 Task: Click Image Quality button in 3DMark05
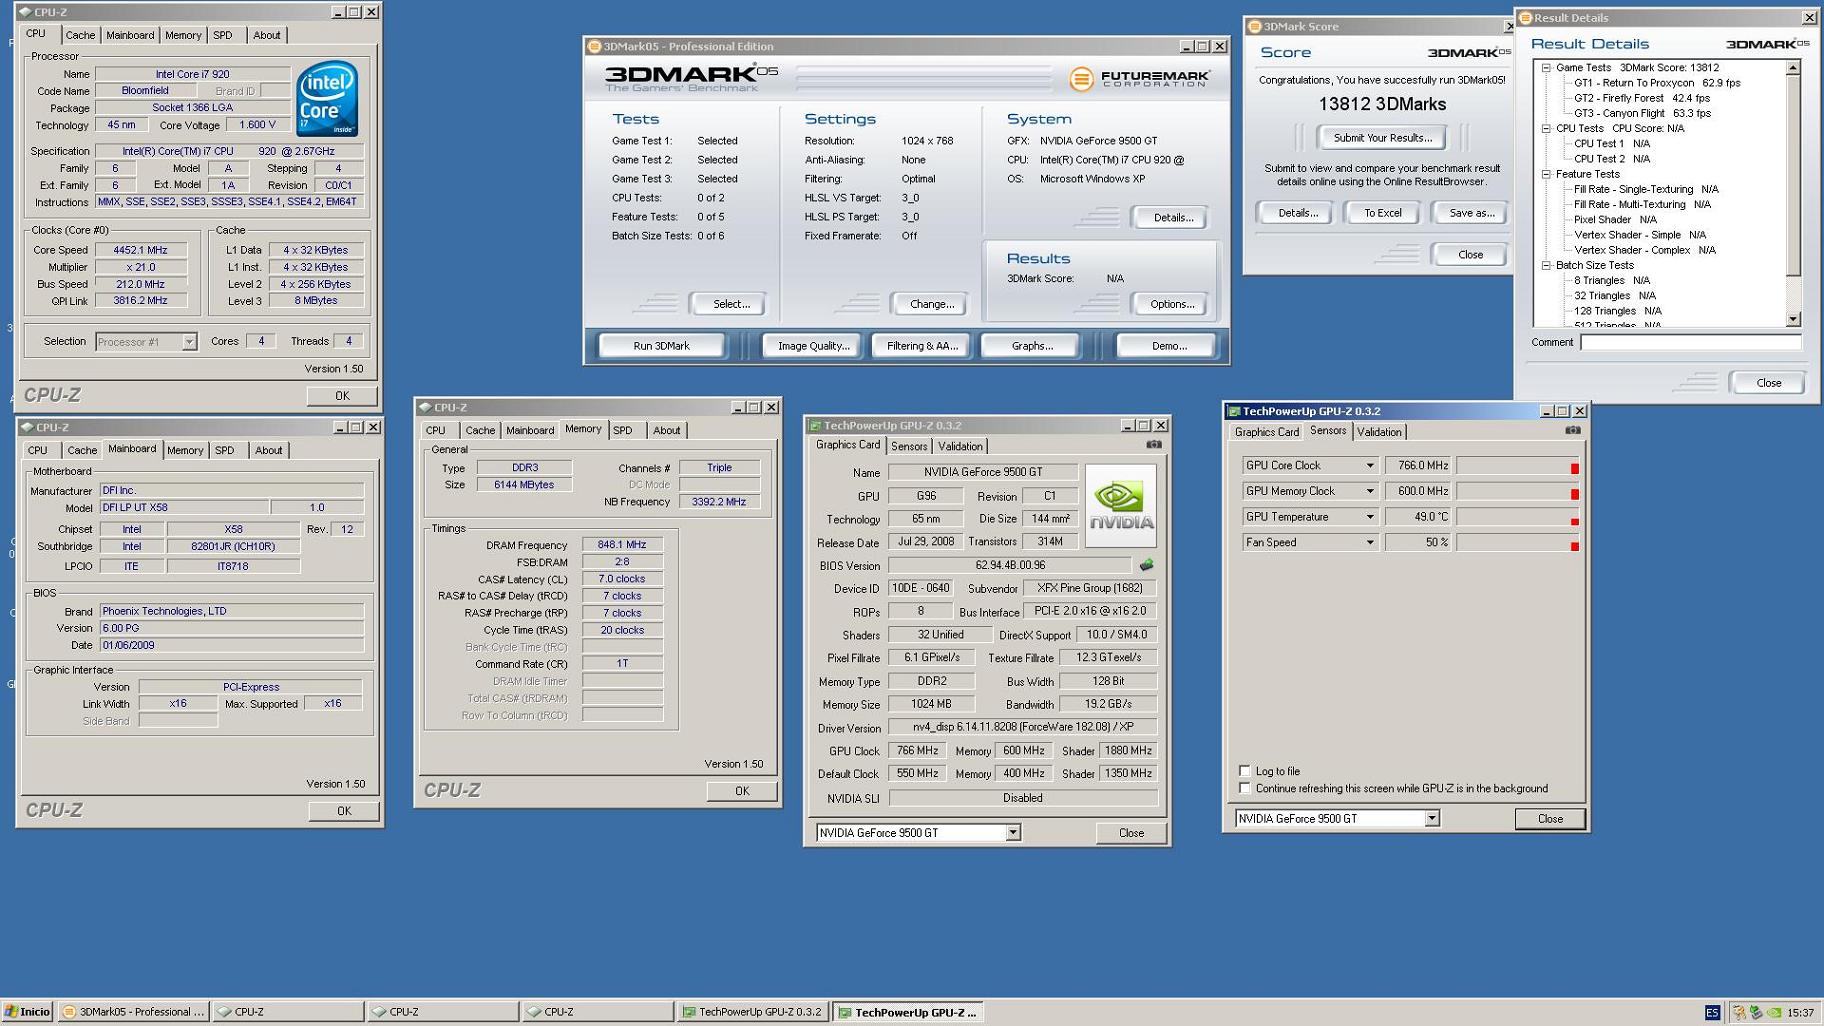tap(814, 346)
